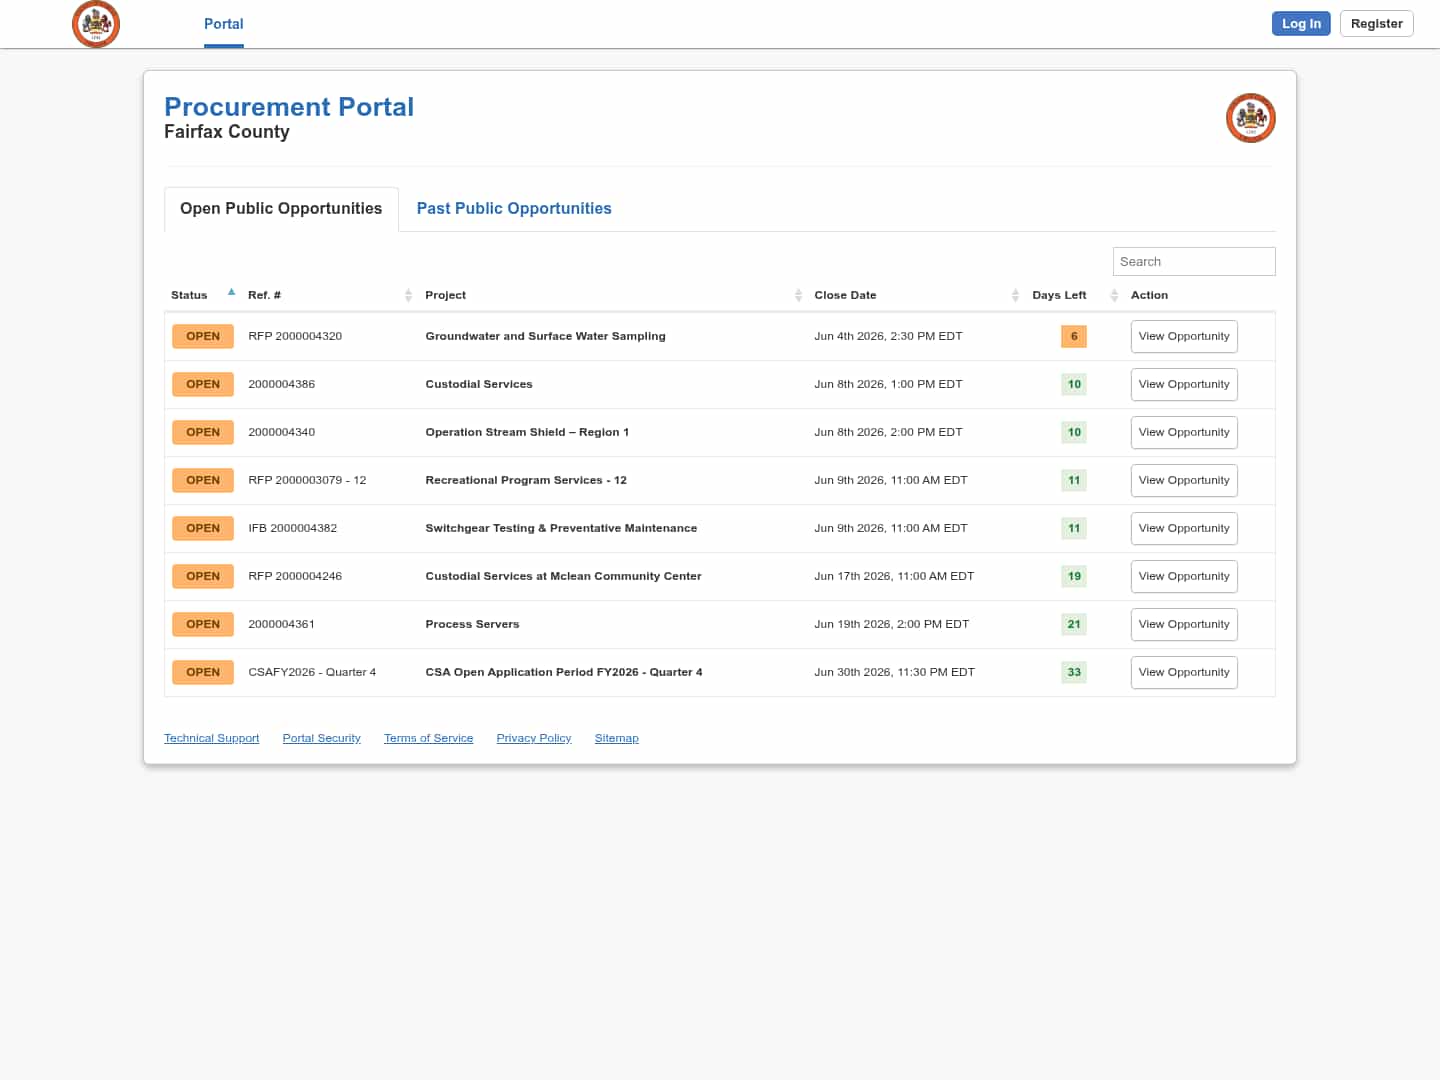Screen dimensions: 1440x1080
Task: Click OPEN badge for Custodial Services
Action: coord(203,384)
